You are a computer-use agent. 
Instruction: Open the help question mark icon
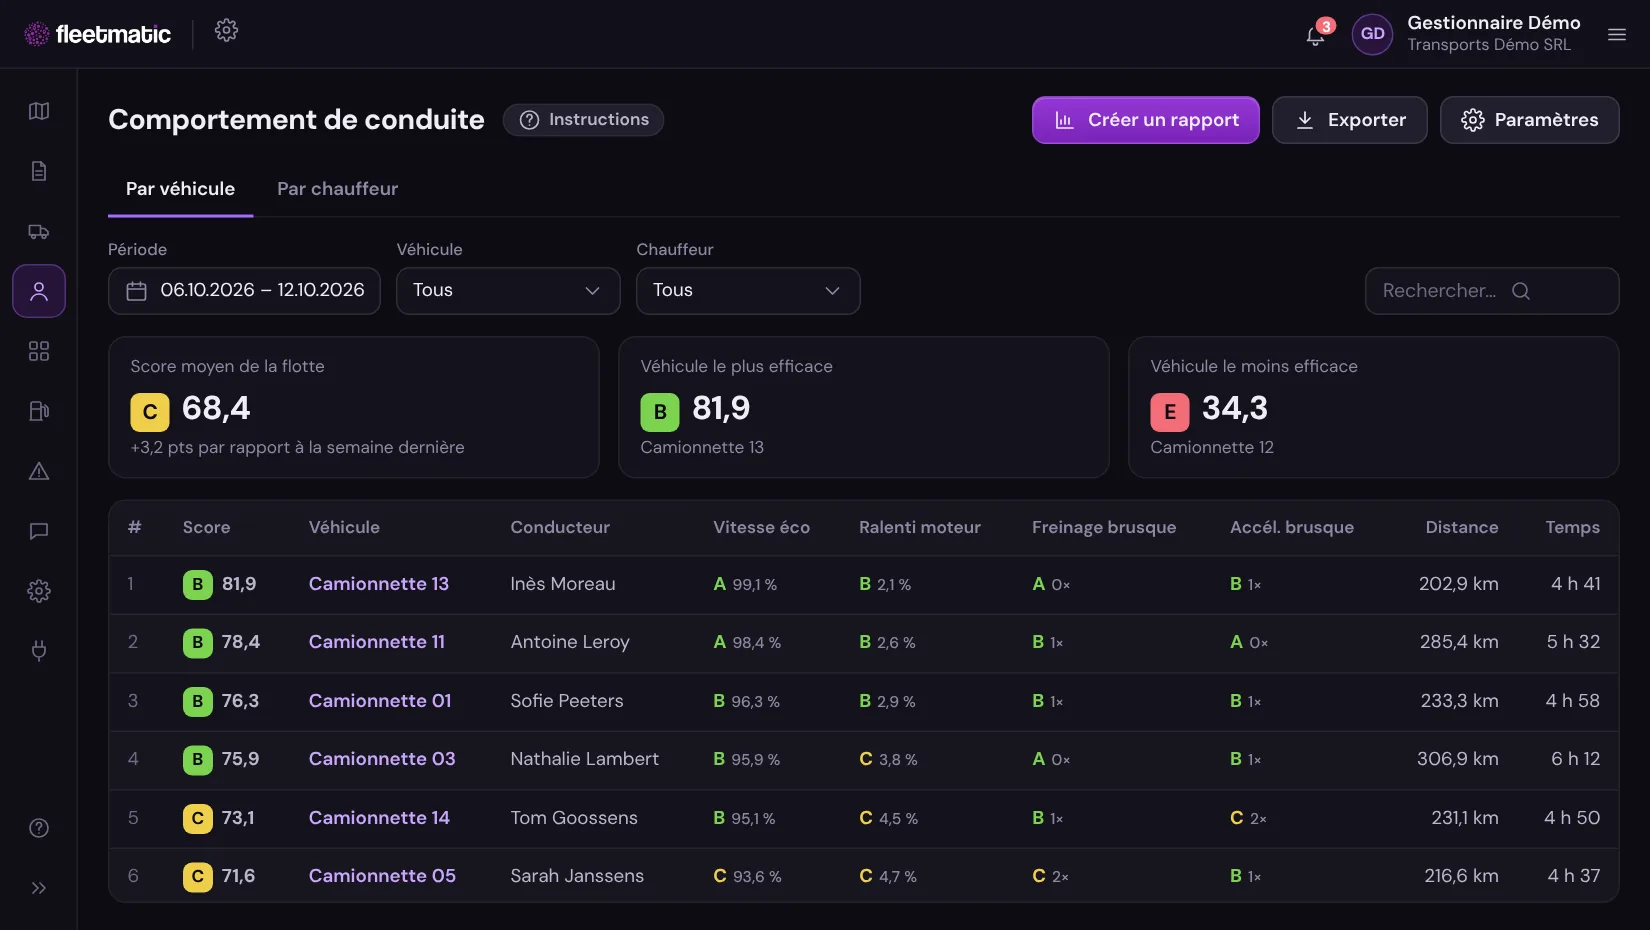tap(39, 828)
